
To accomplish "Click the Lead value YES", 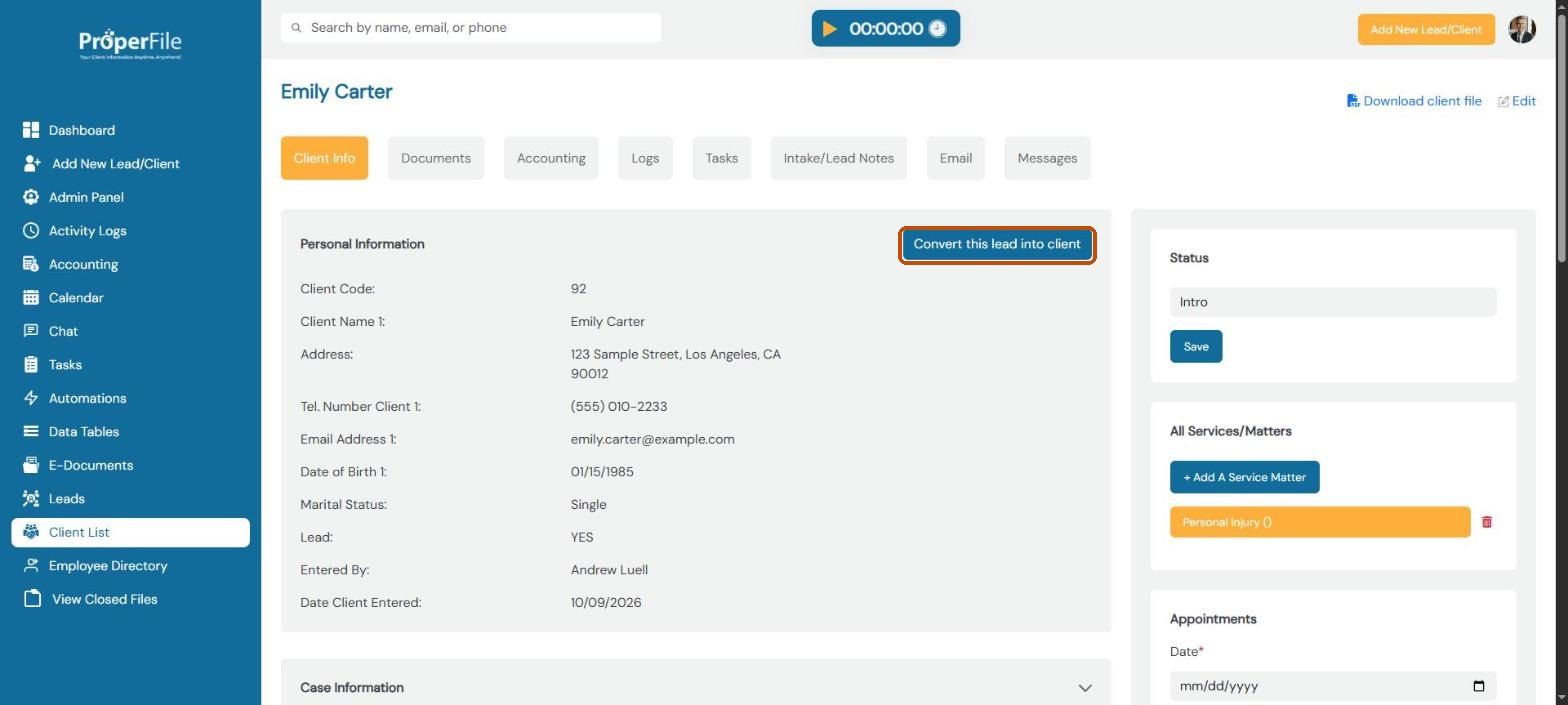I will (582, 538).
